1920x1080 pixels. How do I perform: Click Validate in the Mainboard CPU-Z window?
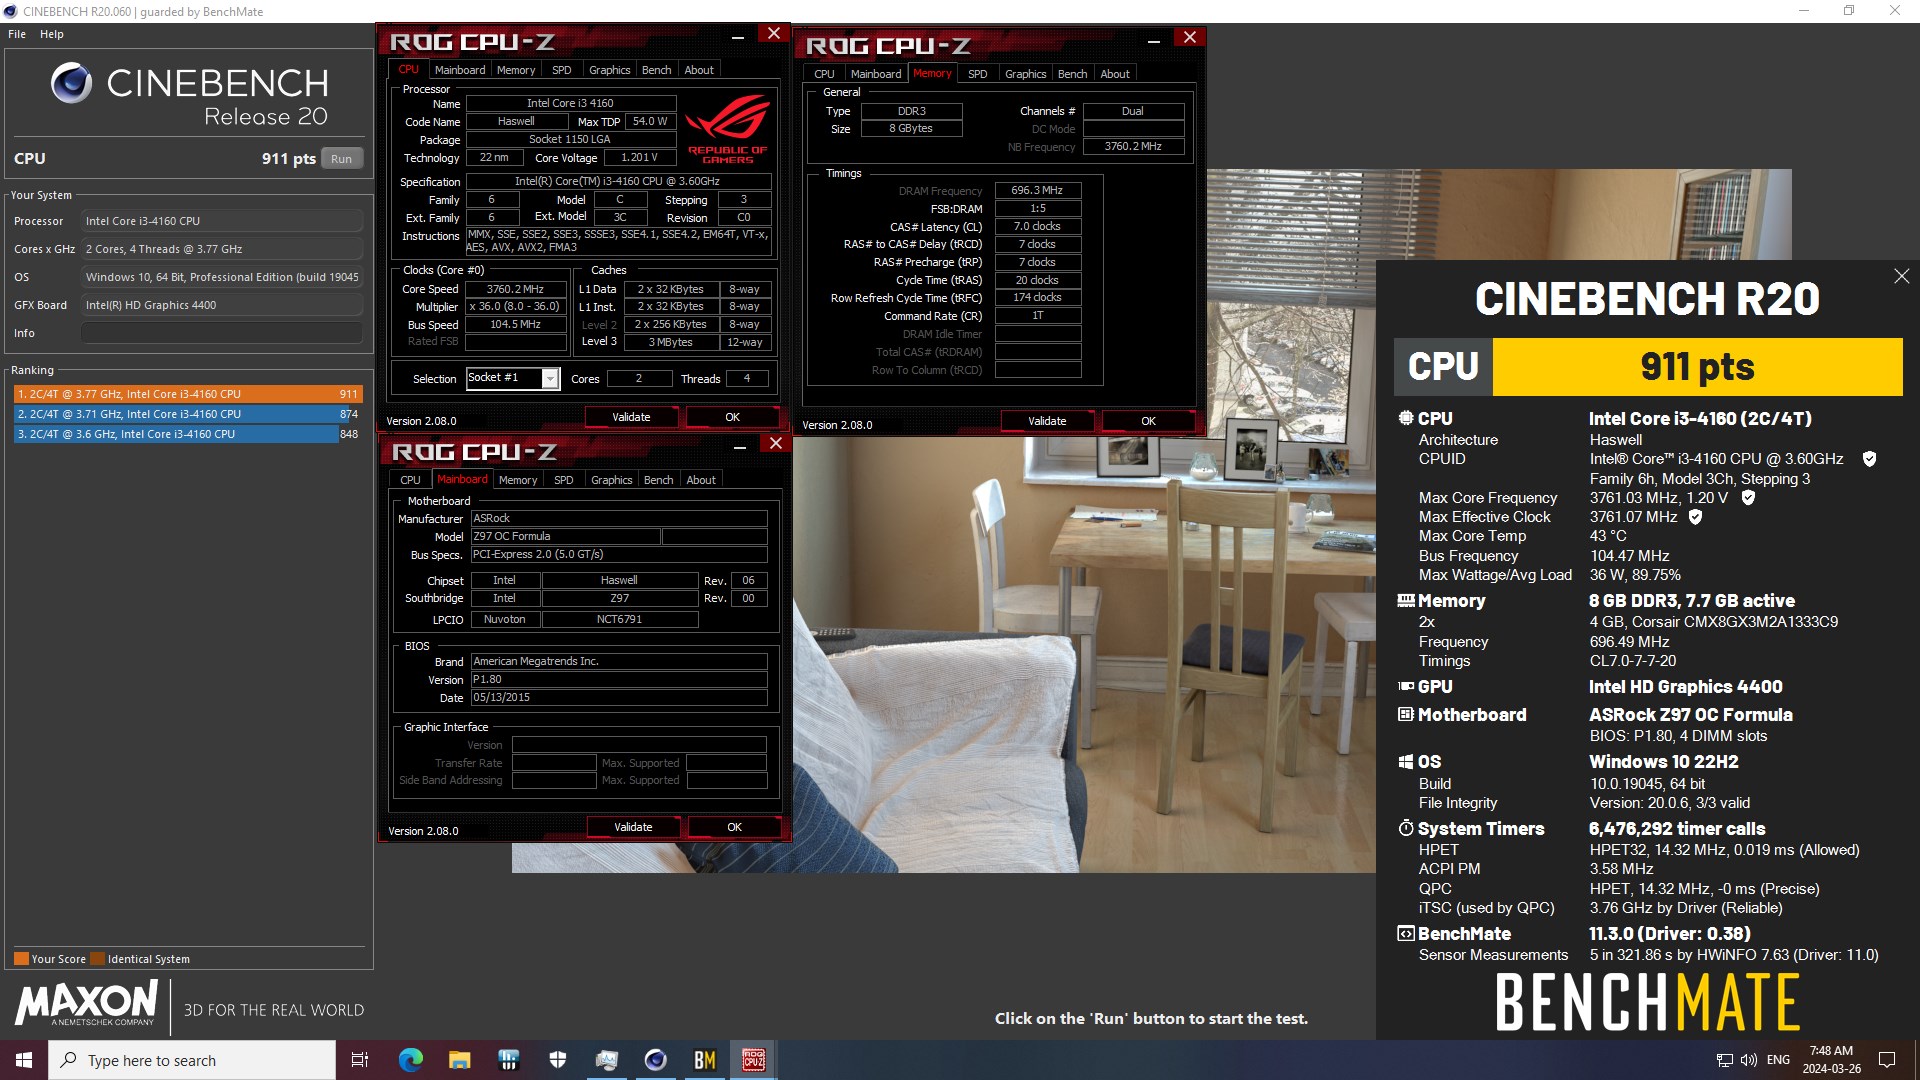633,827
